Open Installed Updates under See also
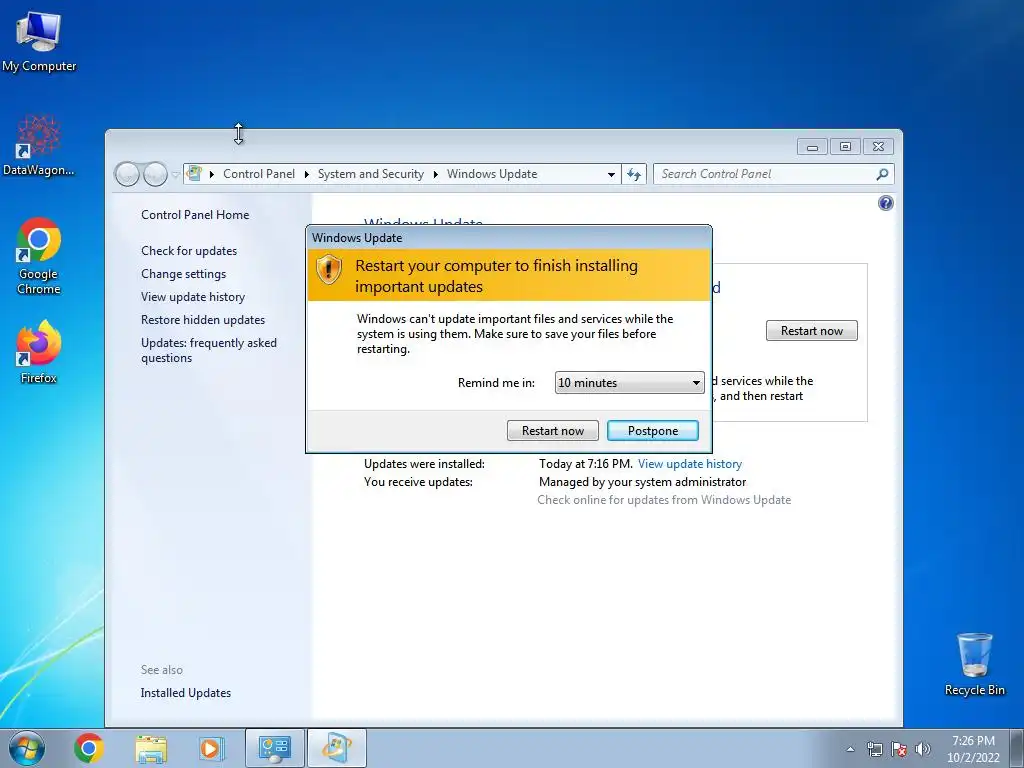 185,693
